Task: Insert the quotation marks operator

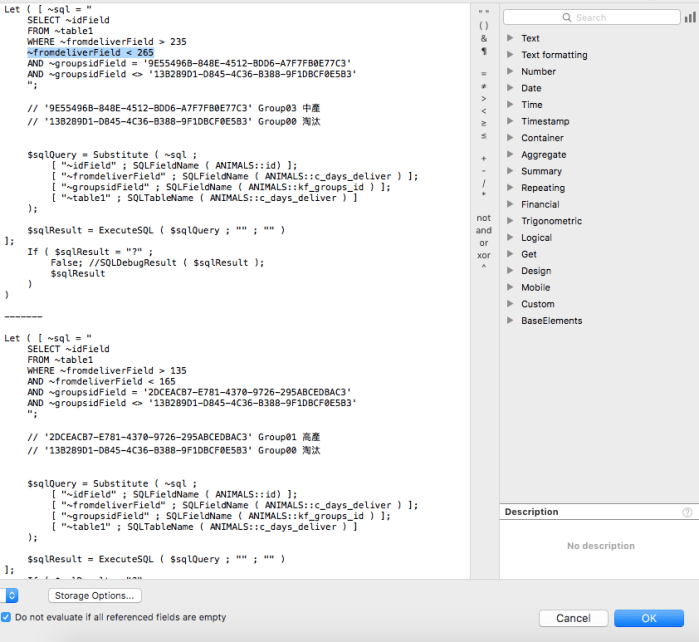Action: click(484, 12)
